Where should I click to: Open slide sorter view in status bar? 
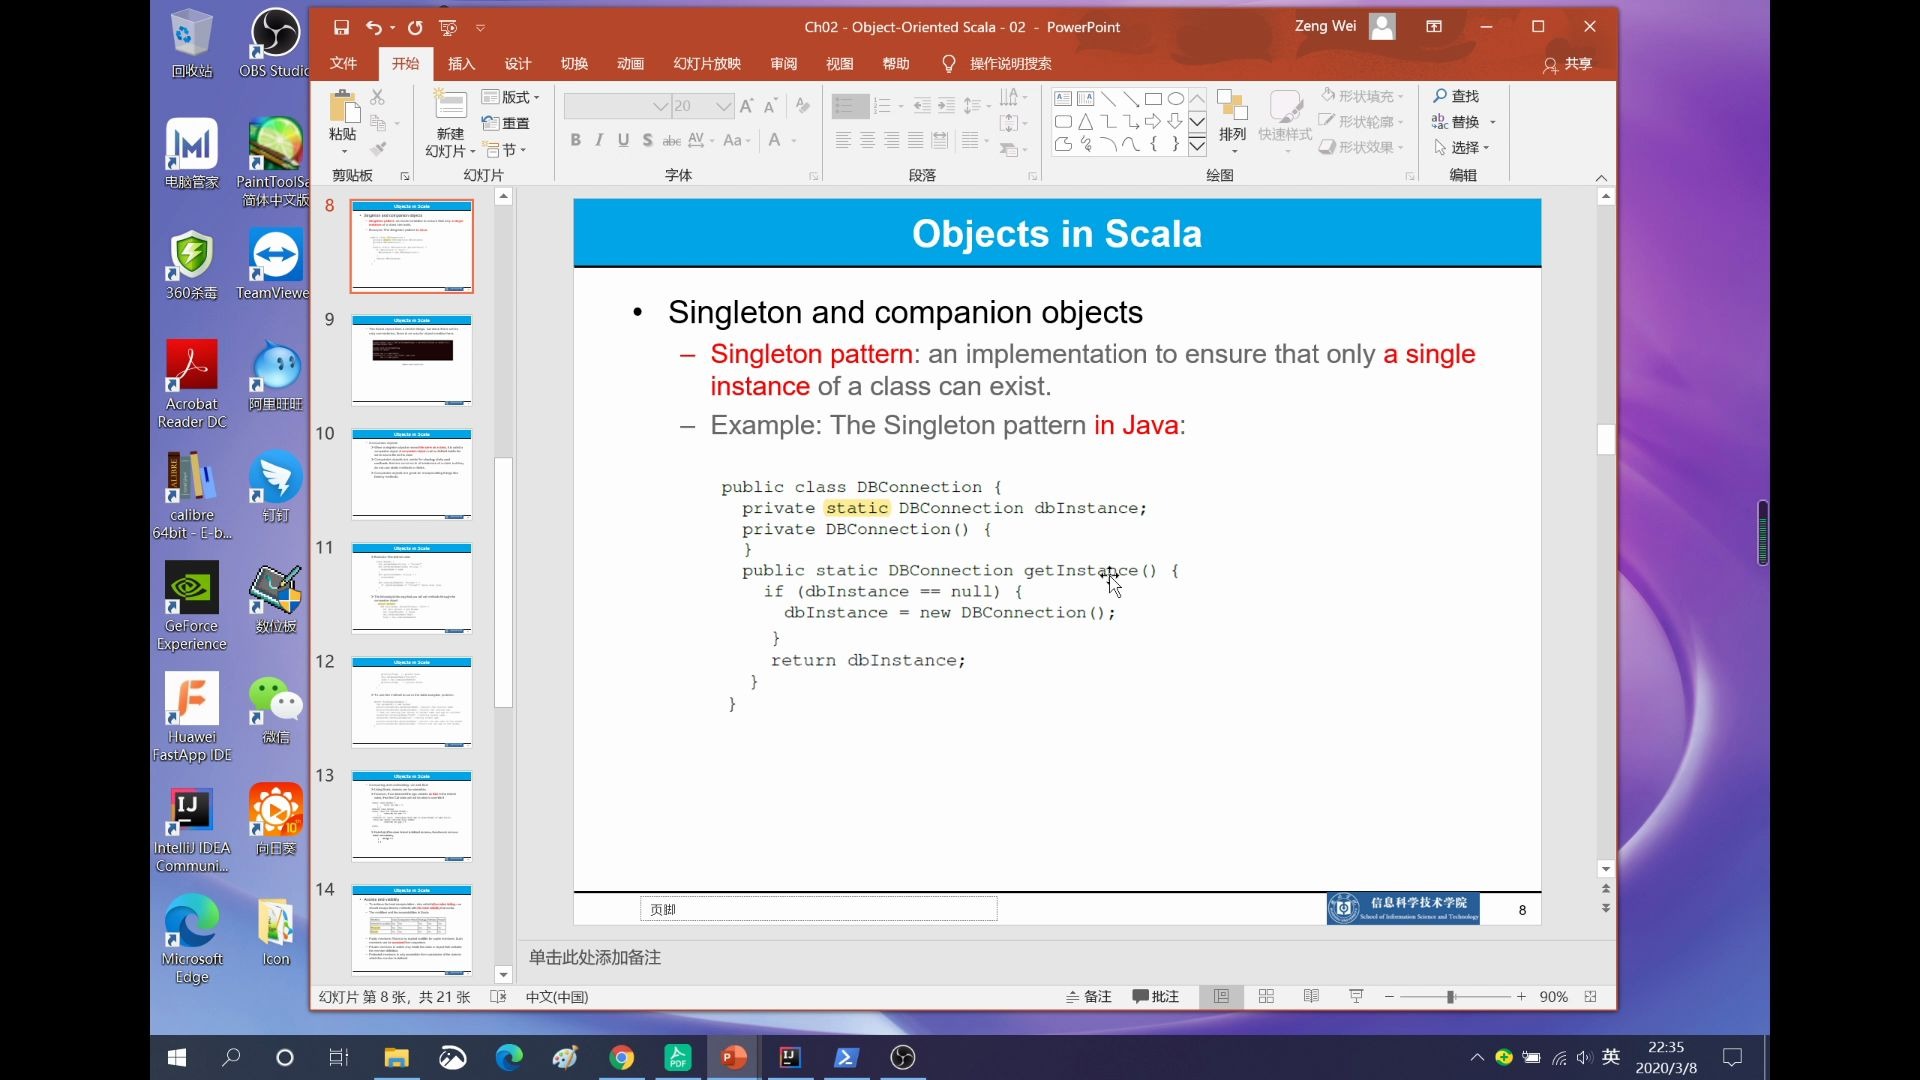click(1266, 997)
